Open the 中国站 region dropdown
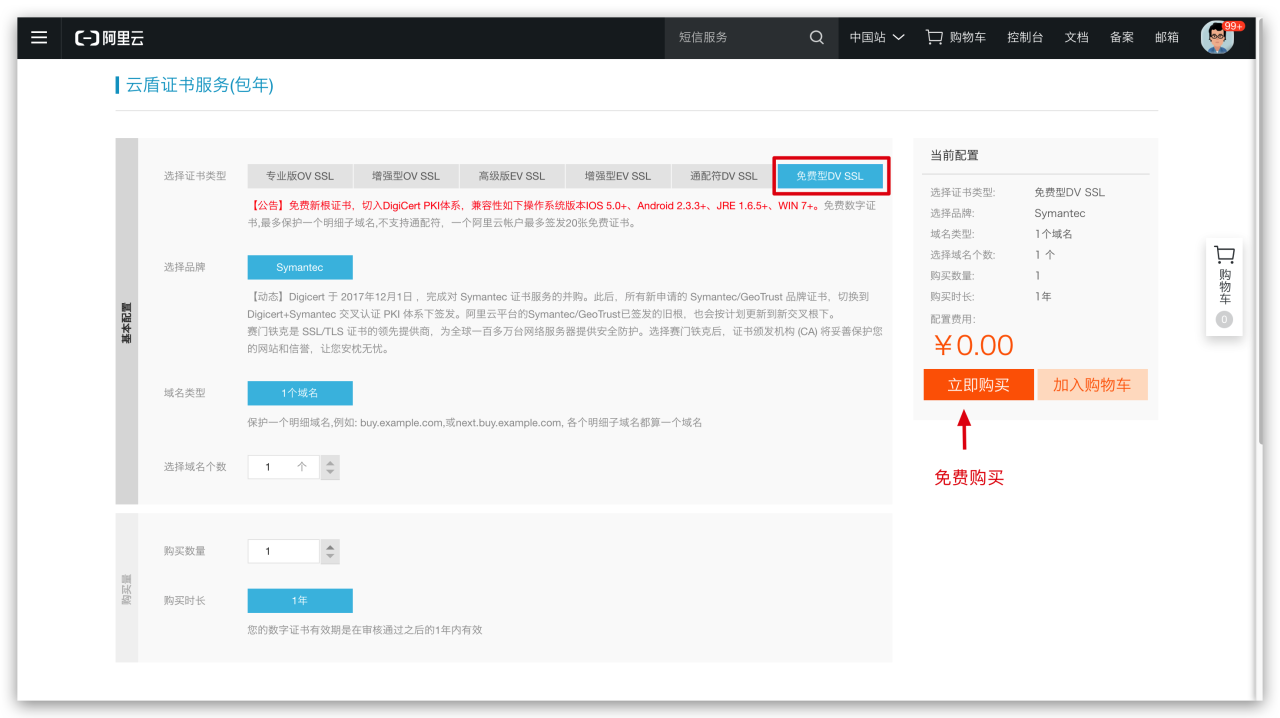The height and width of the screenshot is (718, 1280). point(875,37)
